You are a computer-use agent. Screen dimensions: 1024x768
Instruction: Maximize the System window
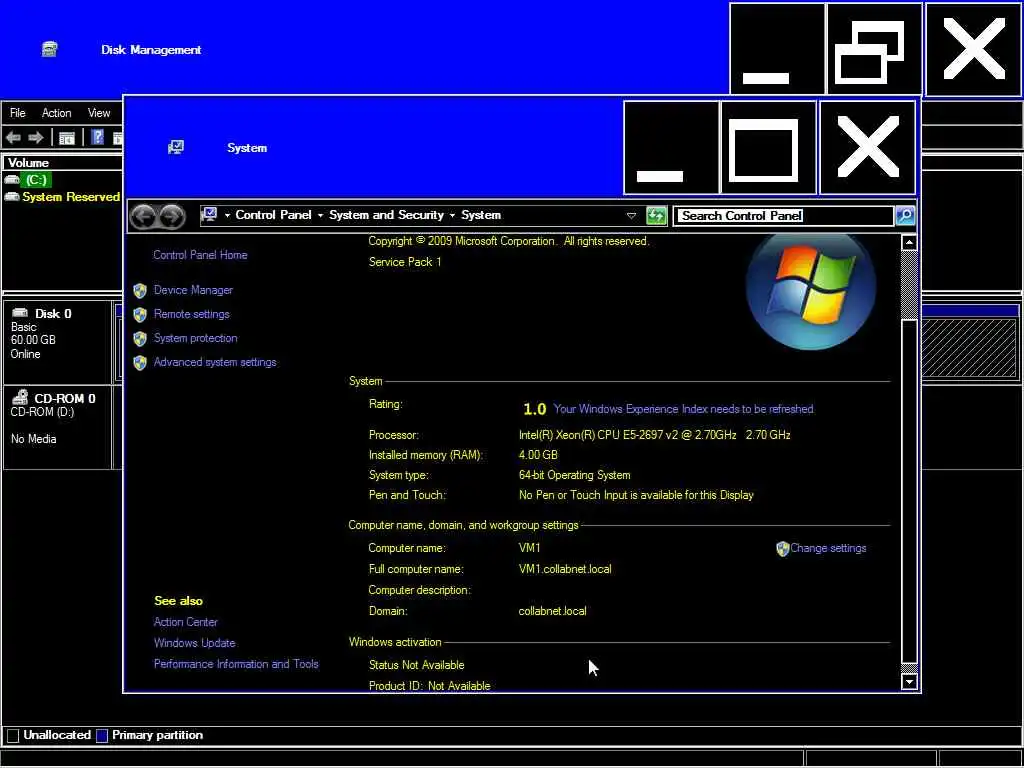(768, 148)
